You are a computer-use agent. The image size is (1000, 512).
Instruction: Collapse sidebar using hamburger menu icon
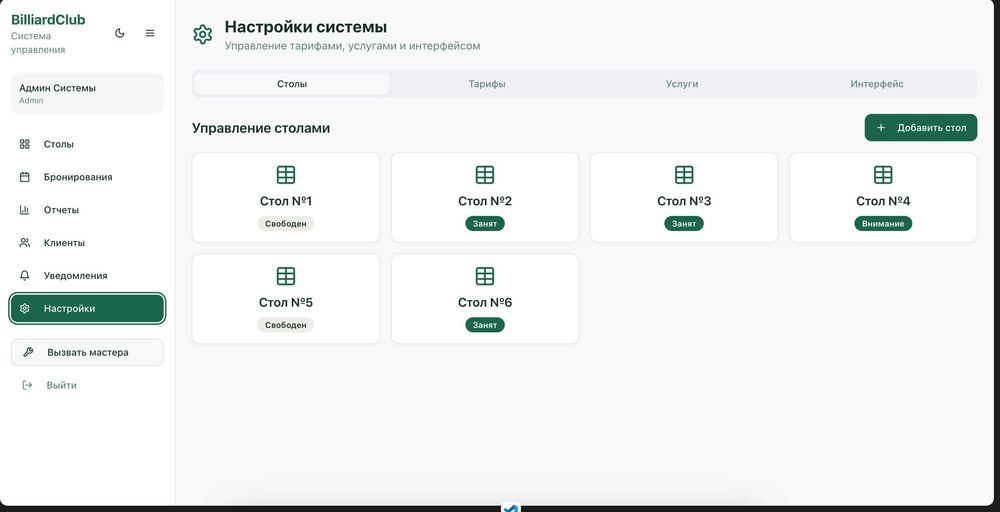[150, 33]
